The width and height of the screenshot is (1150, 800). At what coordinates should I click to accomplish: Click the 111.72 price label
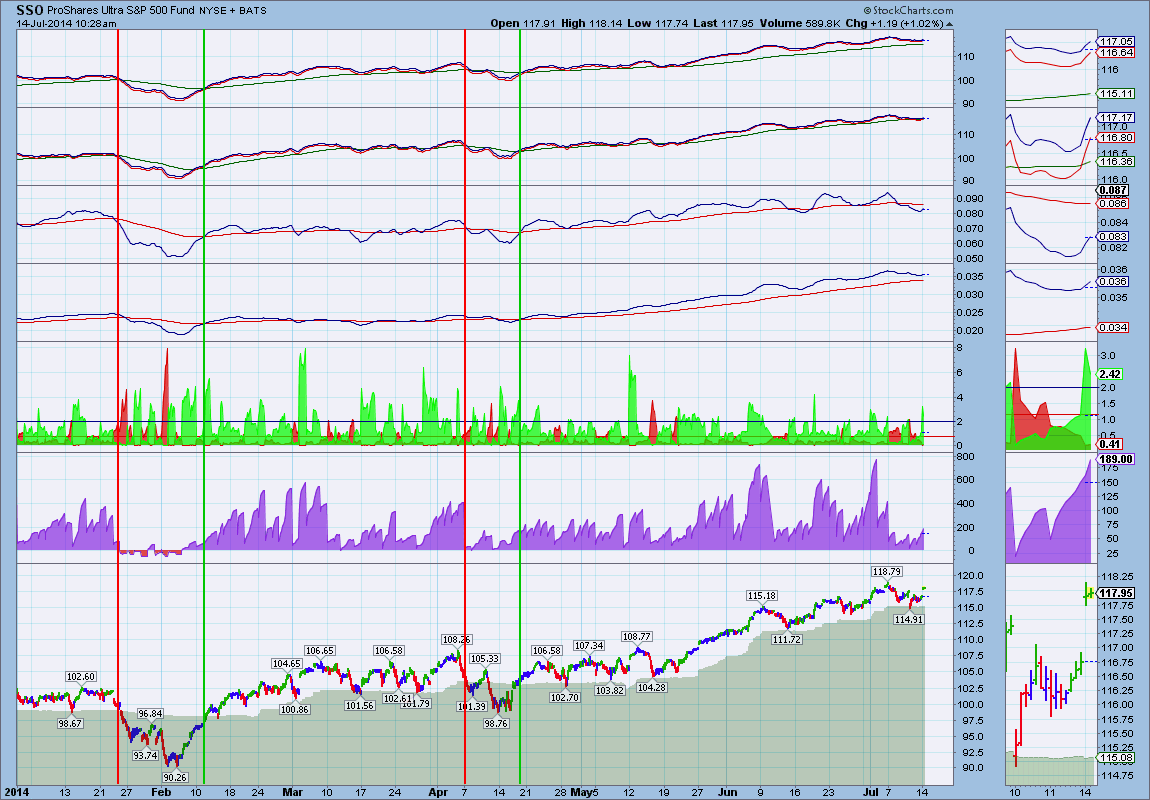[x=787, y=639]
